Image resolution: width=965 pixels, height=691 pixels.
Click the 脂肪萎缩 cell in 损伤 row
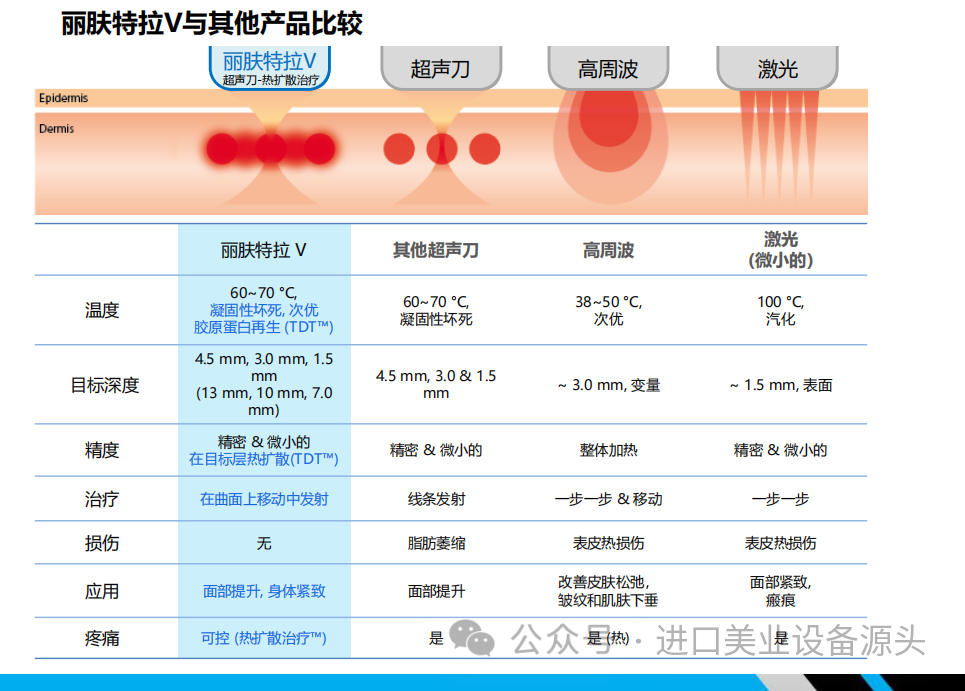click(x=436, y=543)
